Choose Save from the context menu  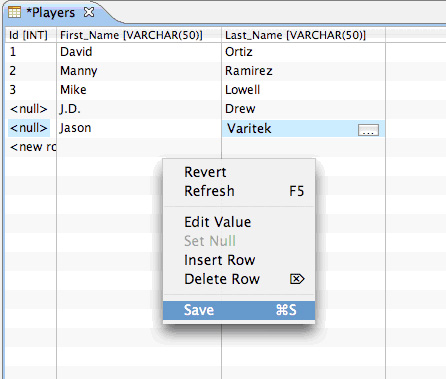click(x=239, y=310)
